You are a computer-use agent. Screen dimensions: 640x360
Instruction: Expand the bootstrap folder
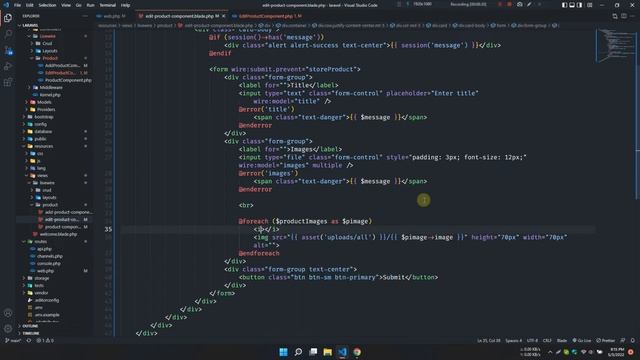click(x=44, y=117)
